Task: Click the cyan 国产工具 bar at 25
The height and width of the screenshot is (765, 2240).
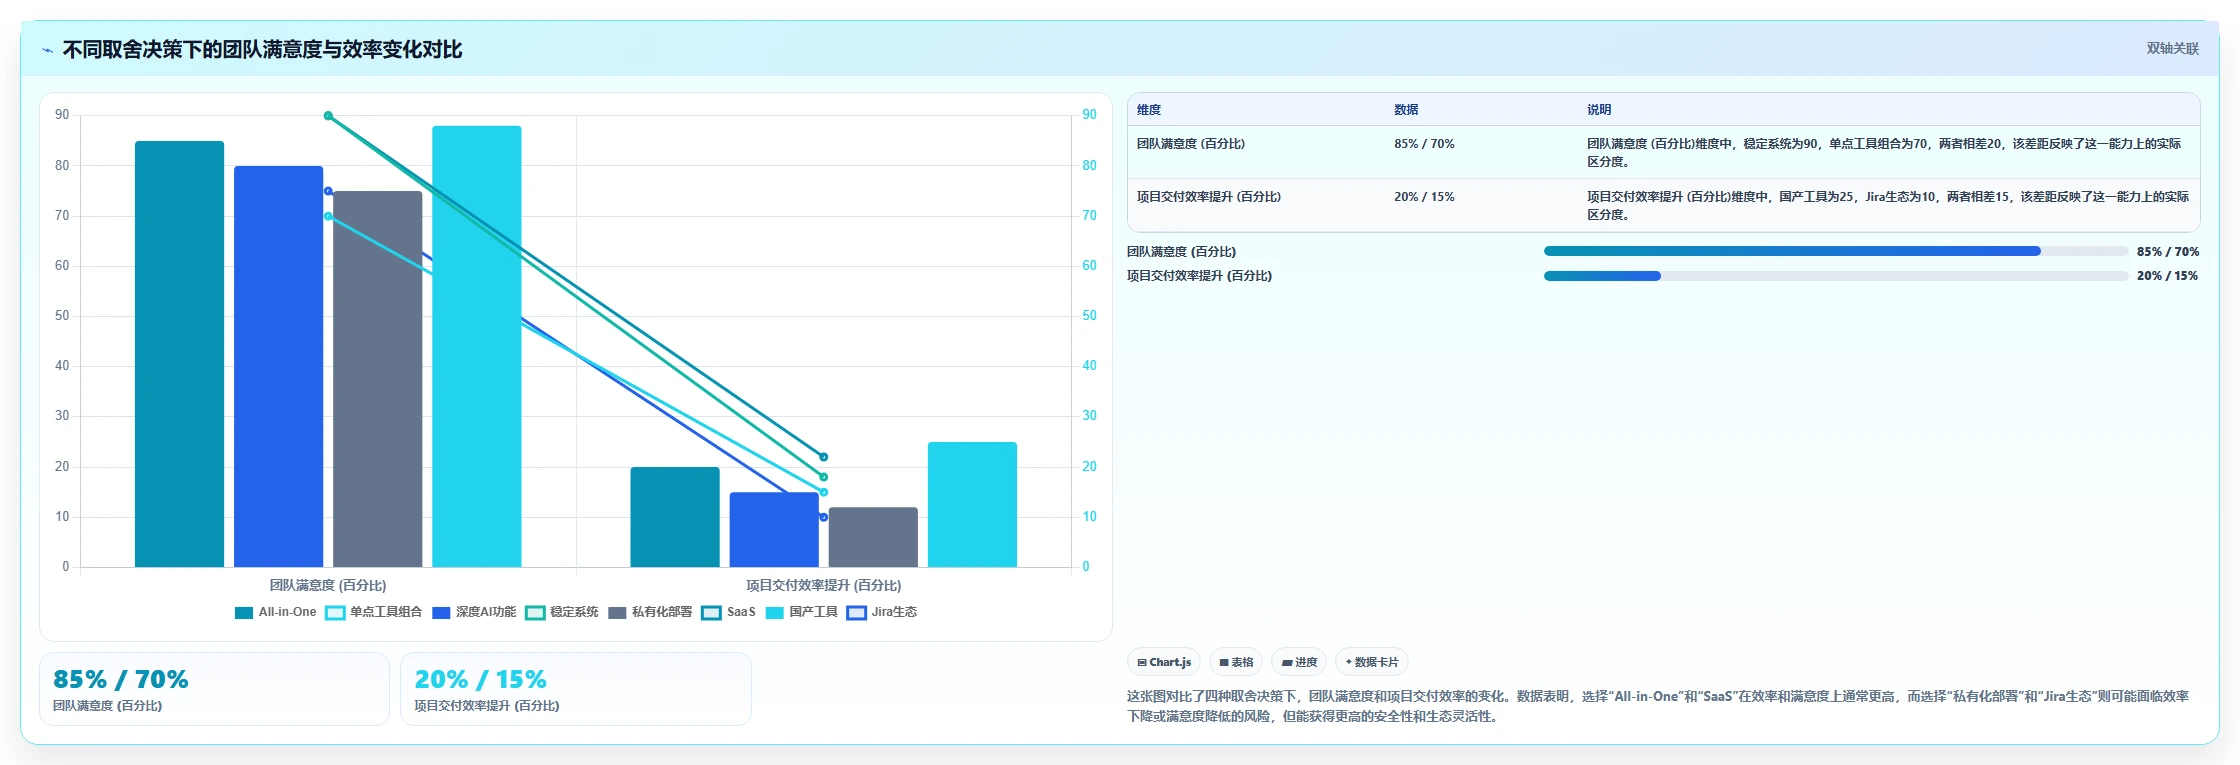Action: pyautogui.click(x=972, y=505)
